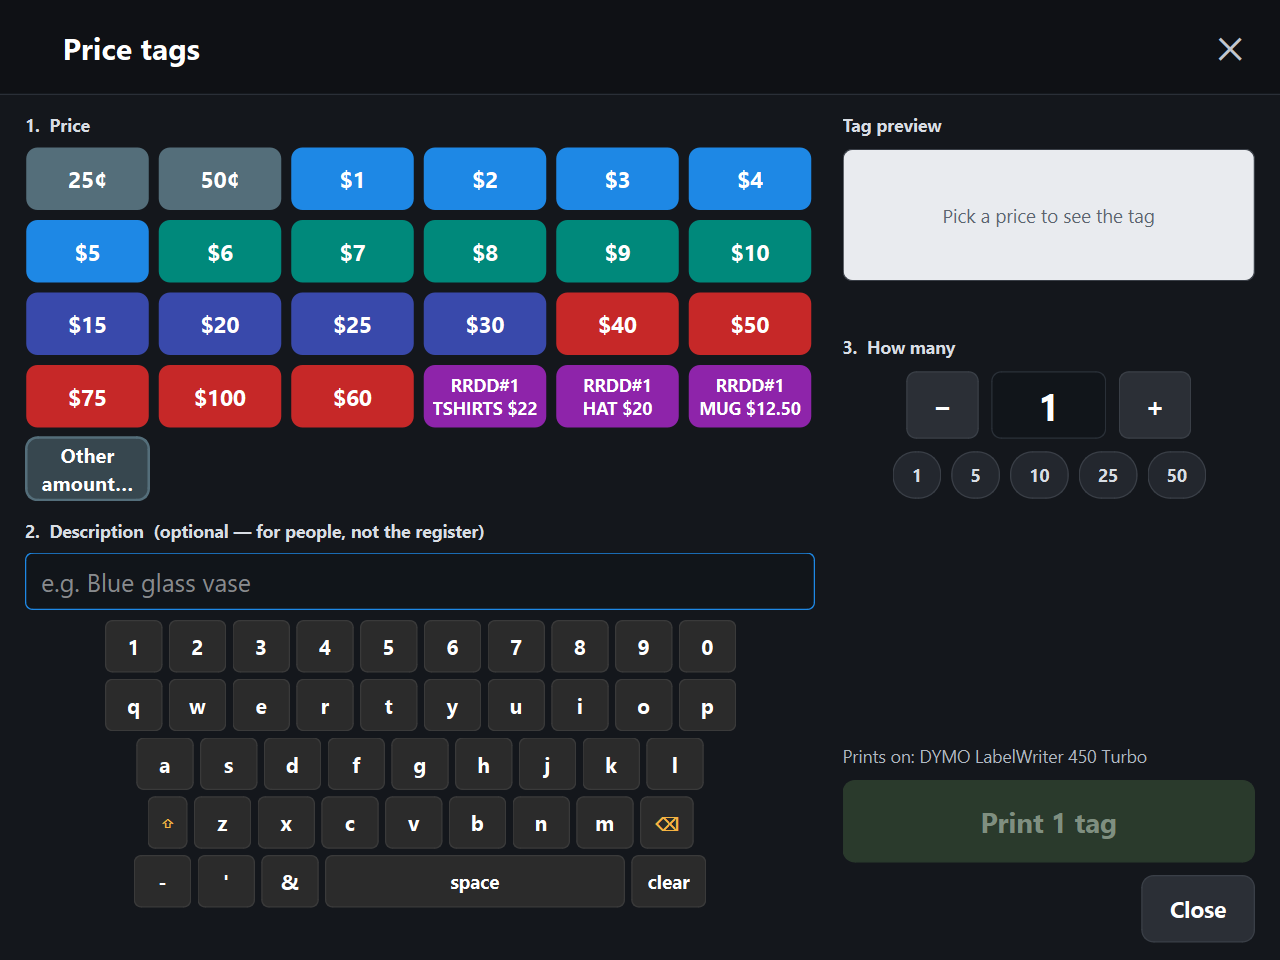The height and width of the screenshot is (960, 1280).
Task: Select the 25¢ price button
Action: point(87,179)
